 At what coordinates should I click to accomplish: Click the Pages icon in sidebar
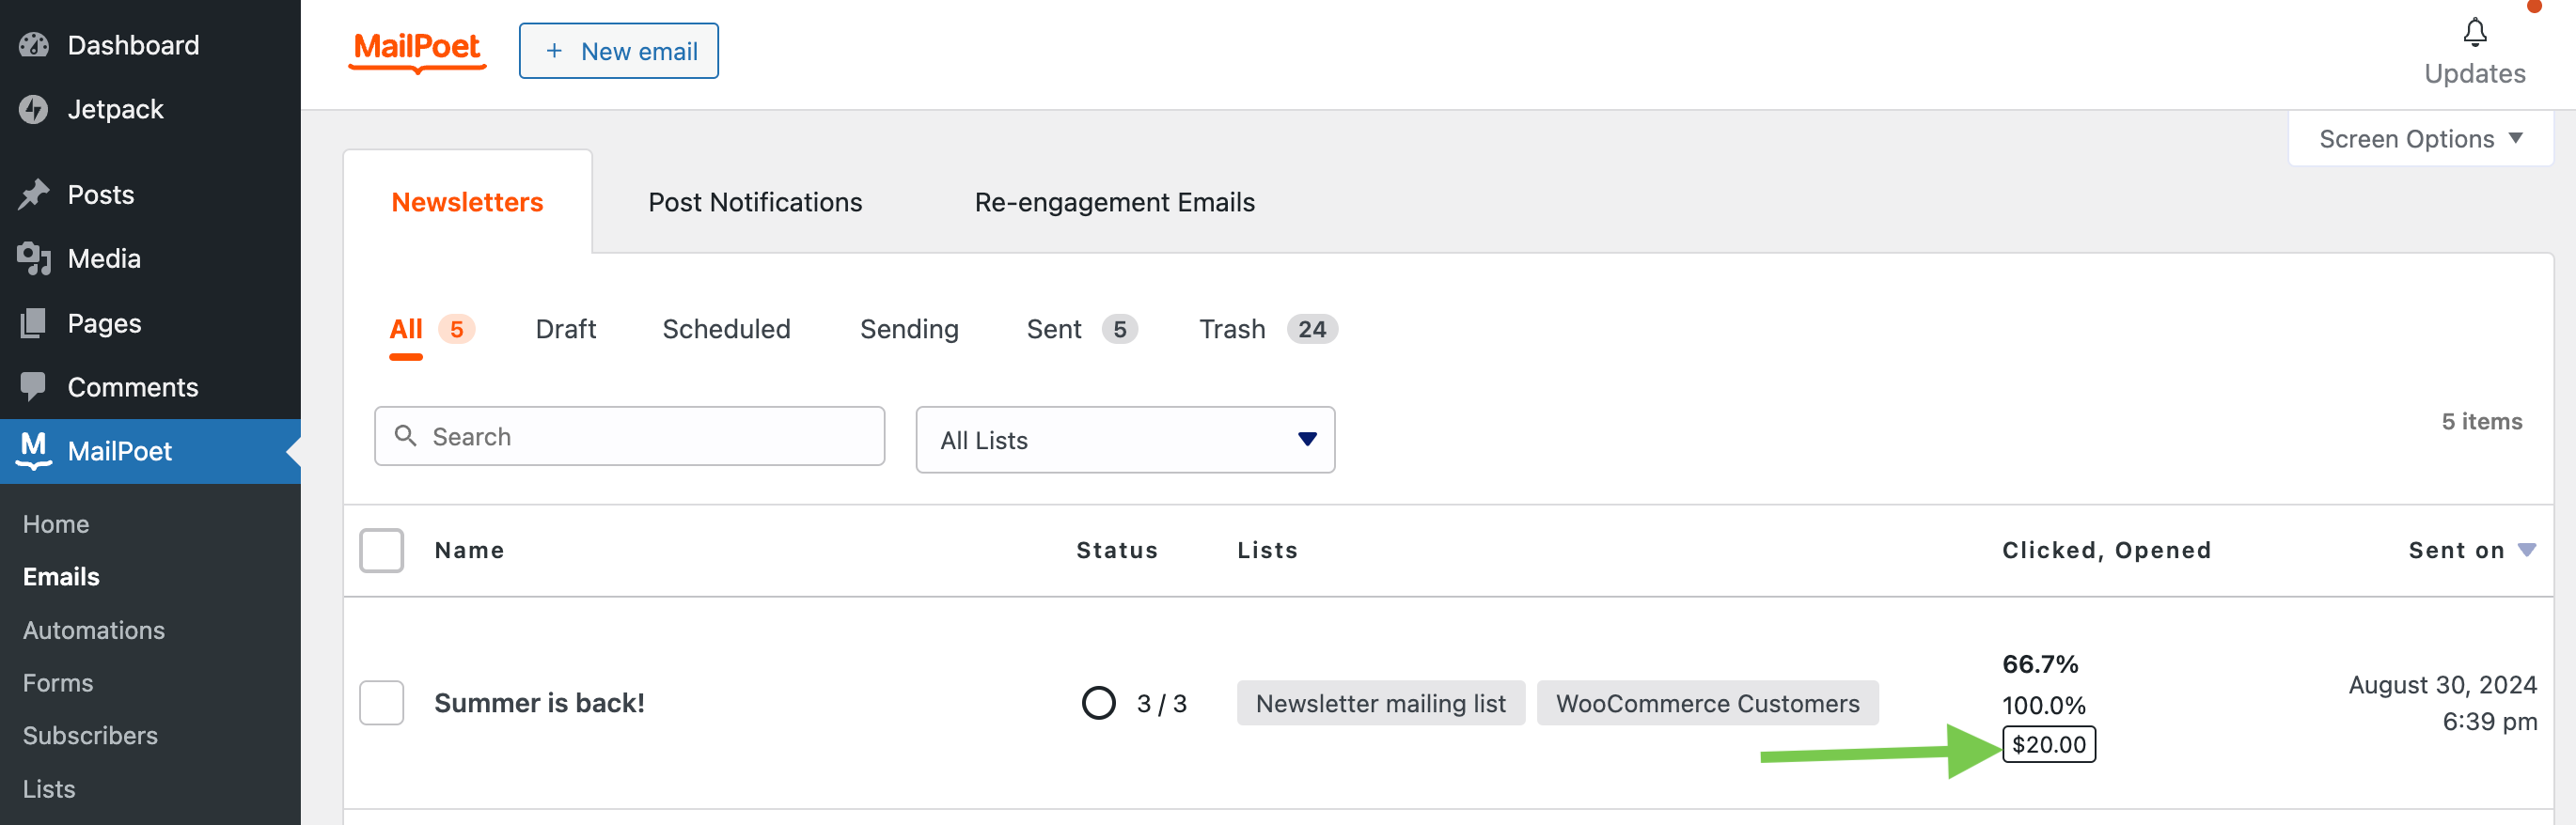pos(34,323)
